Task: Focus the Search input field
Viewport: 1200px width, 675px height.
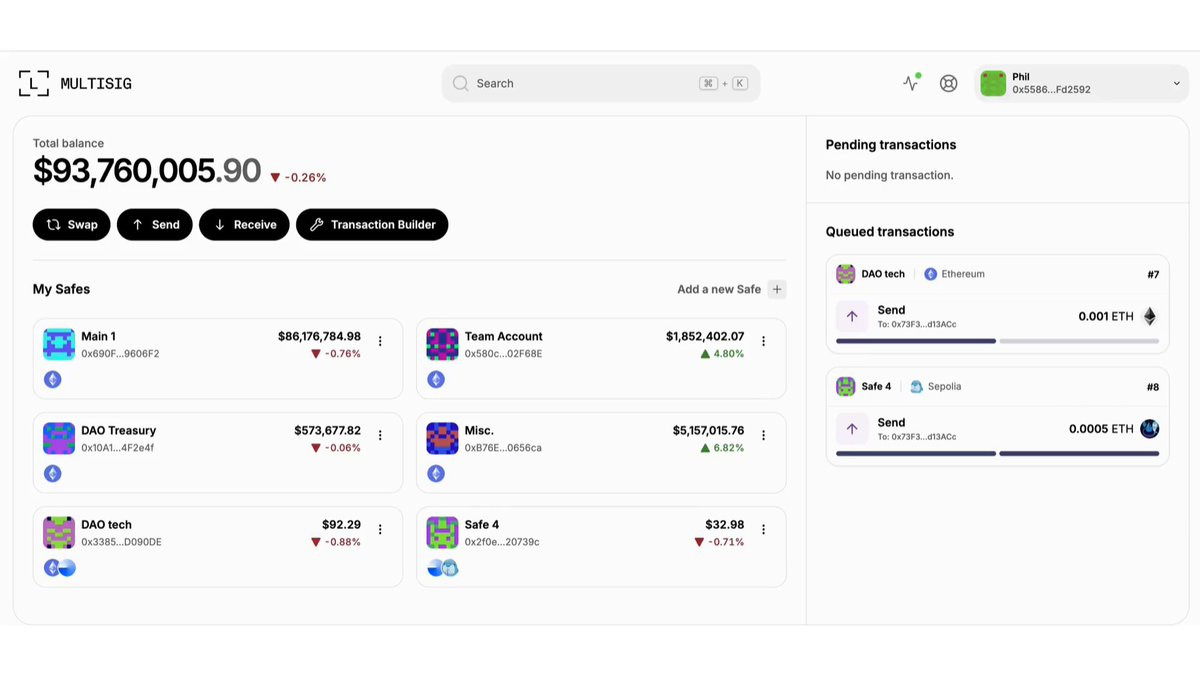Action: coord(601,84)
